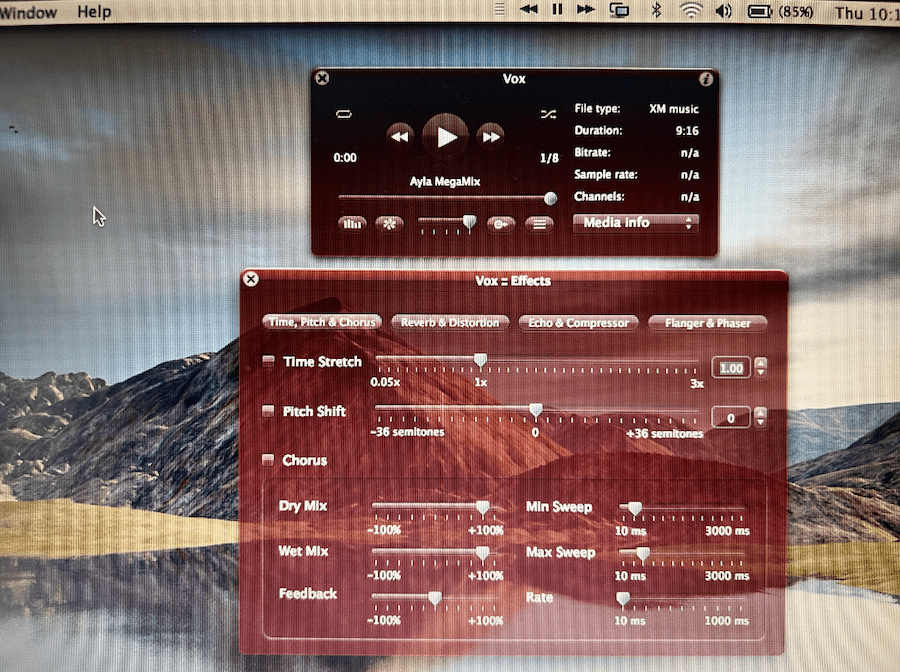Click the track seek slider knob

point(550,199)
